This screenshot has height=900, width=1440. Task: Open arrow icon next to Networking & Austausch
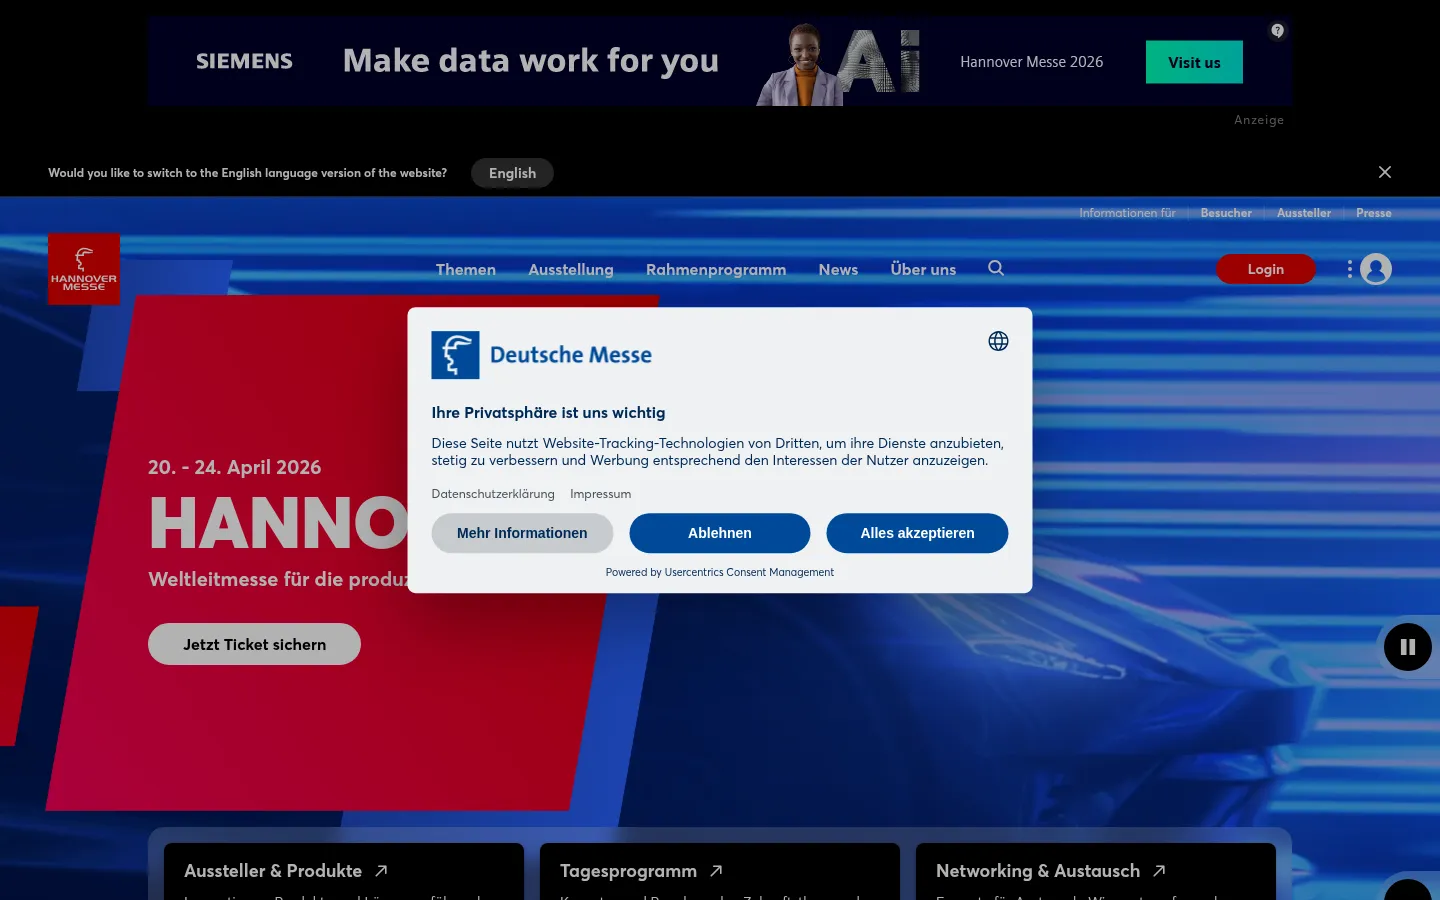[x=1159, y=871]
